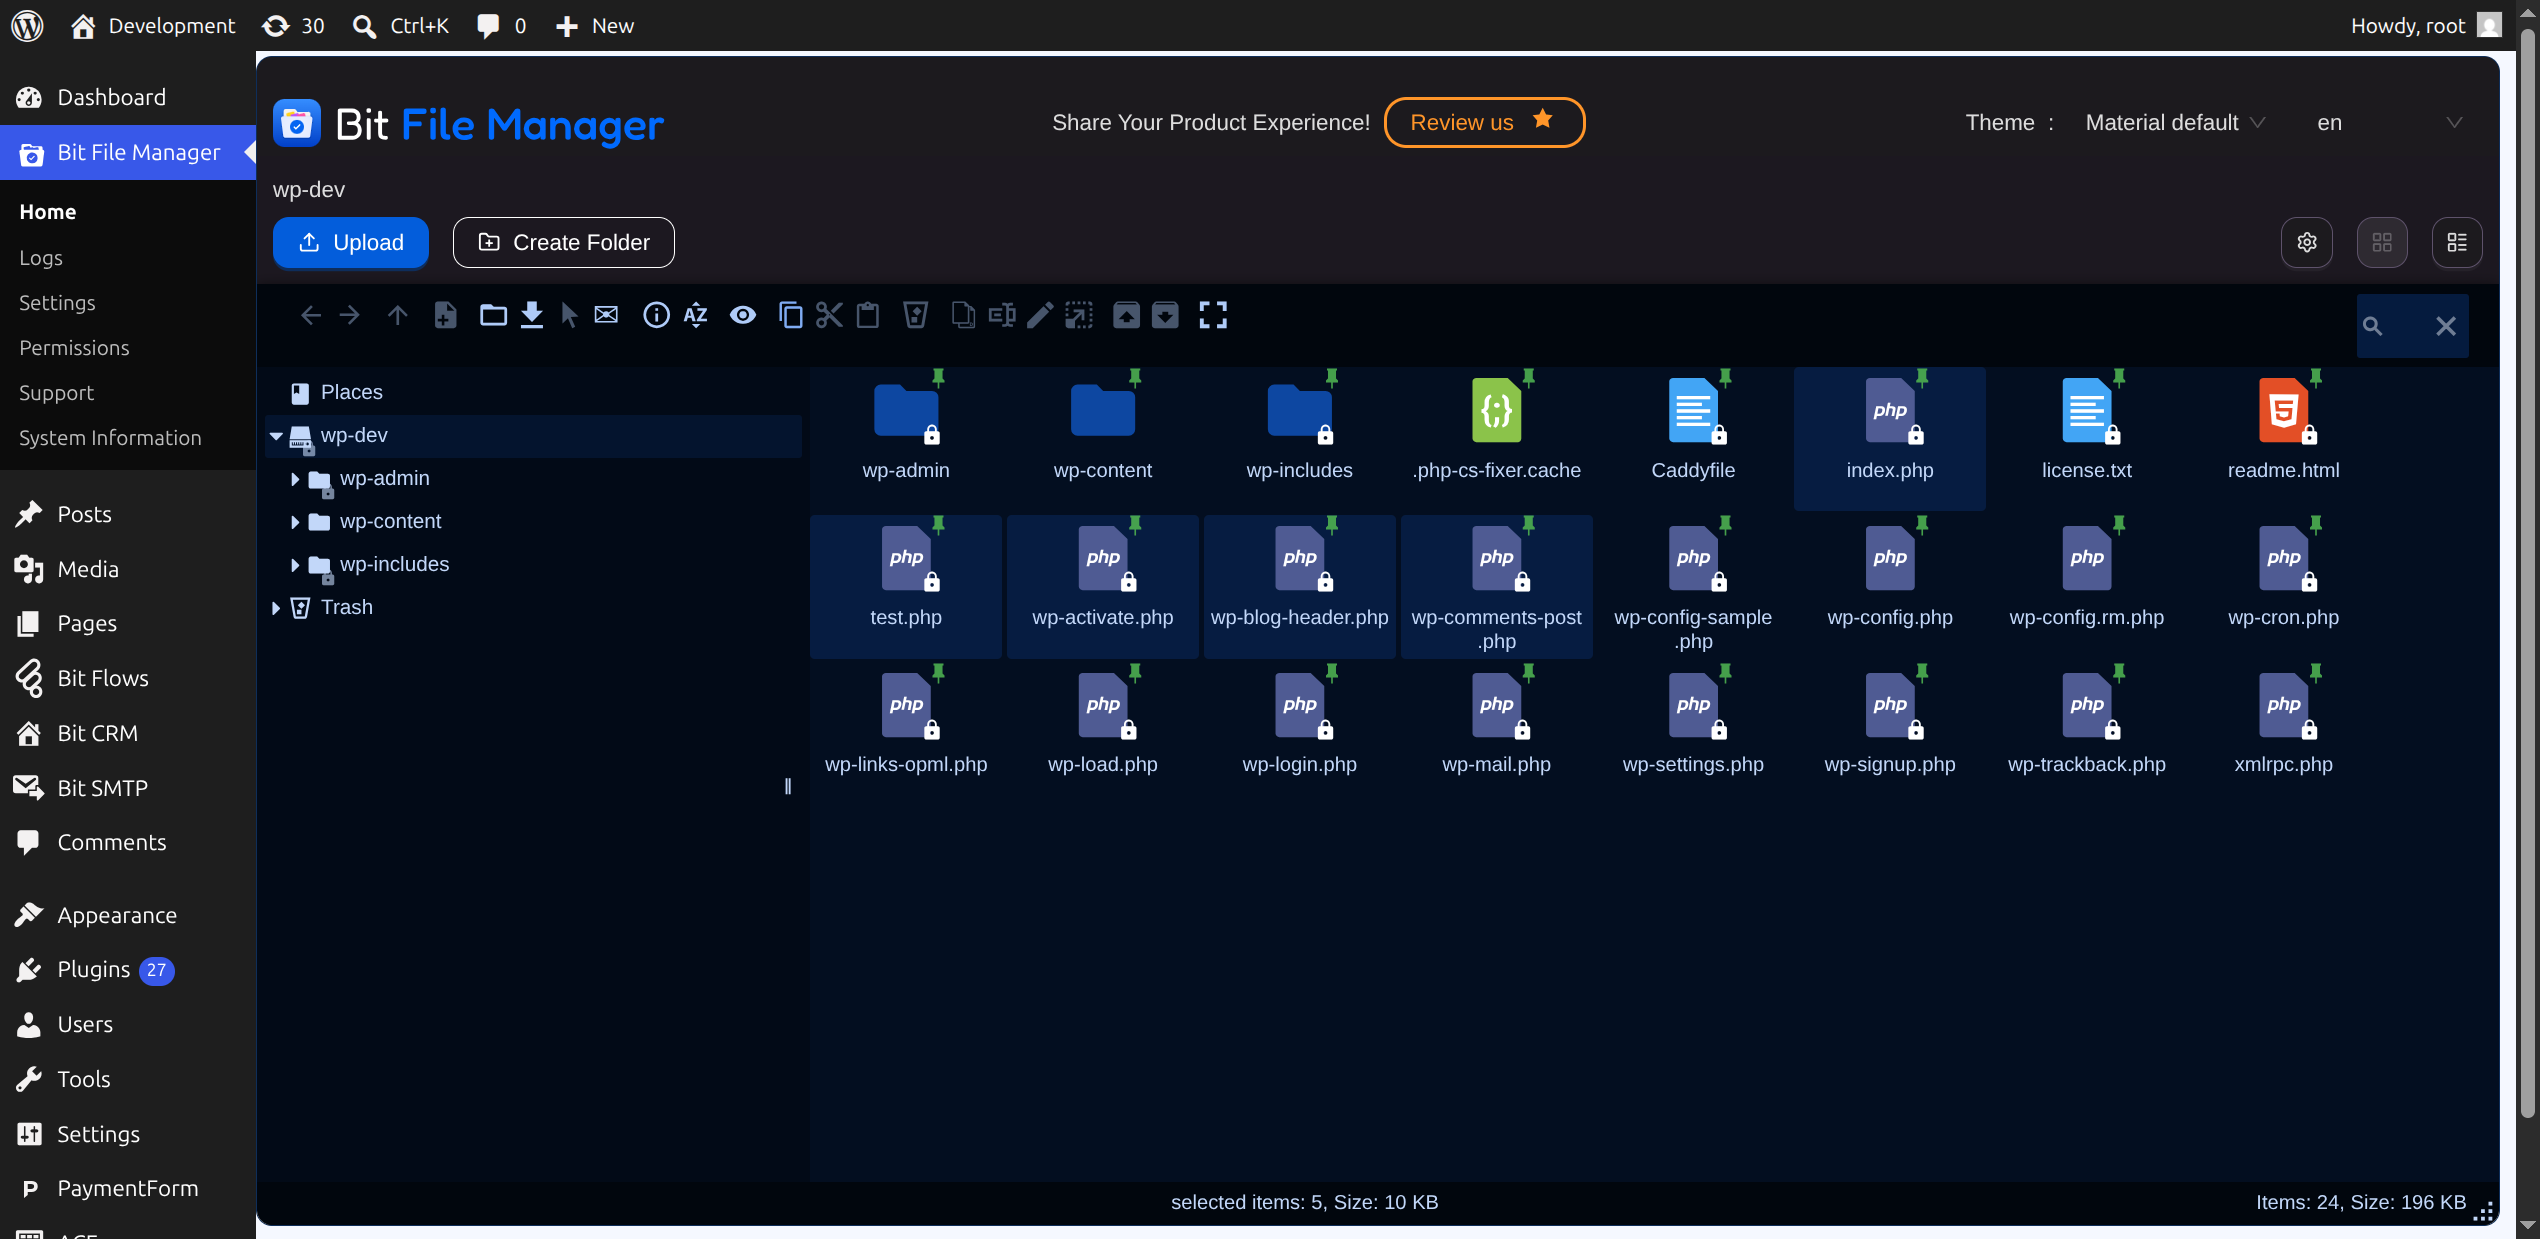Toggle fullscreen with the corner-brackets icon
The height and width of the screenshot is (1239, 2540).
point(1213,316)
